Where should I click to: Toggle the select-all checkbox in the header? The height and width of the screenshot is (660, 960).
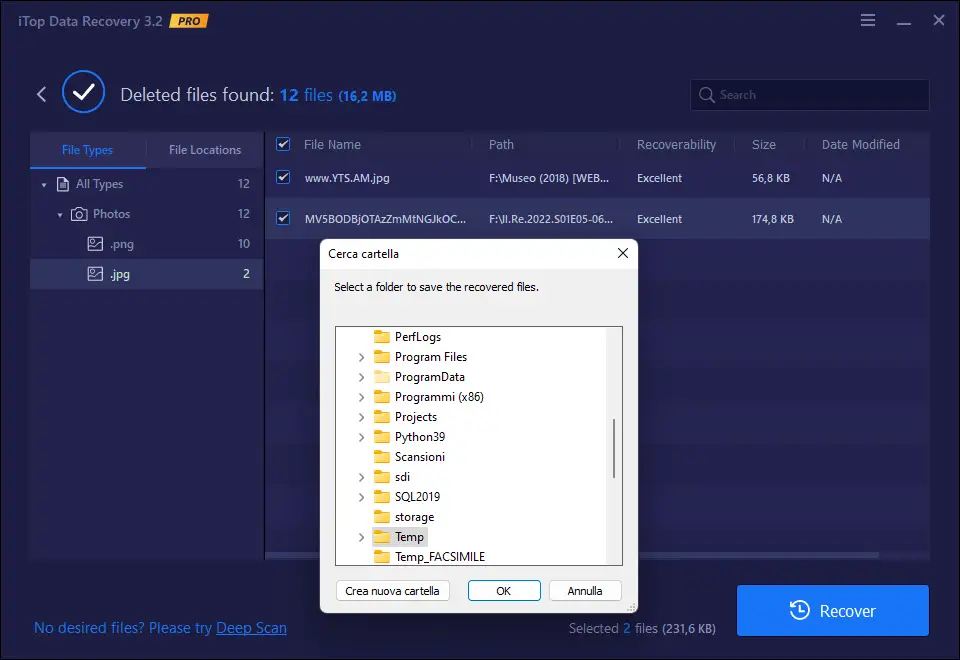(x=282, y=144)
